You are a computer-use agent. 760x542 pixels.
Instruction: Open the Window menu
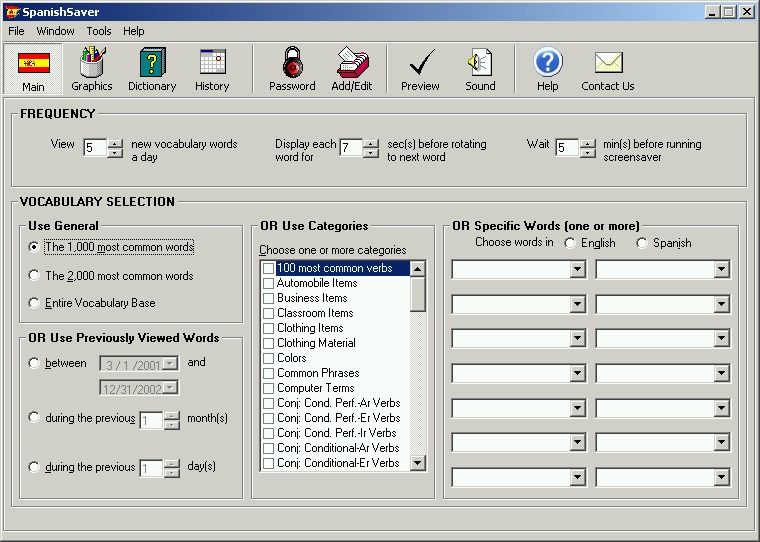[55, 31]
